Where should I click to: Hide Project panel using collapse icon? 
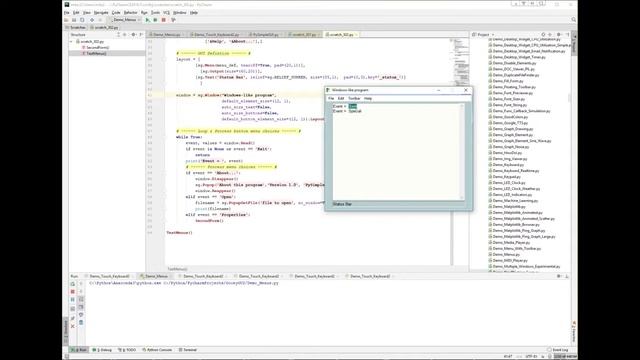click(x=567, y=35)
